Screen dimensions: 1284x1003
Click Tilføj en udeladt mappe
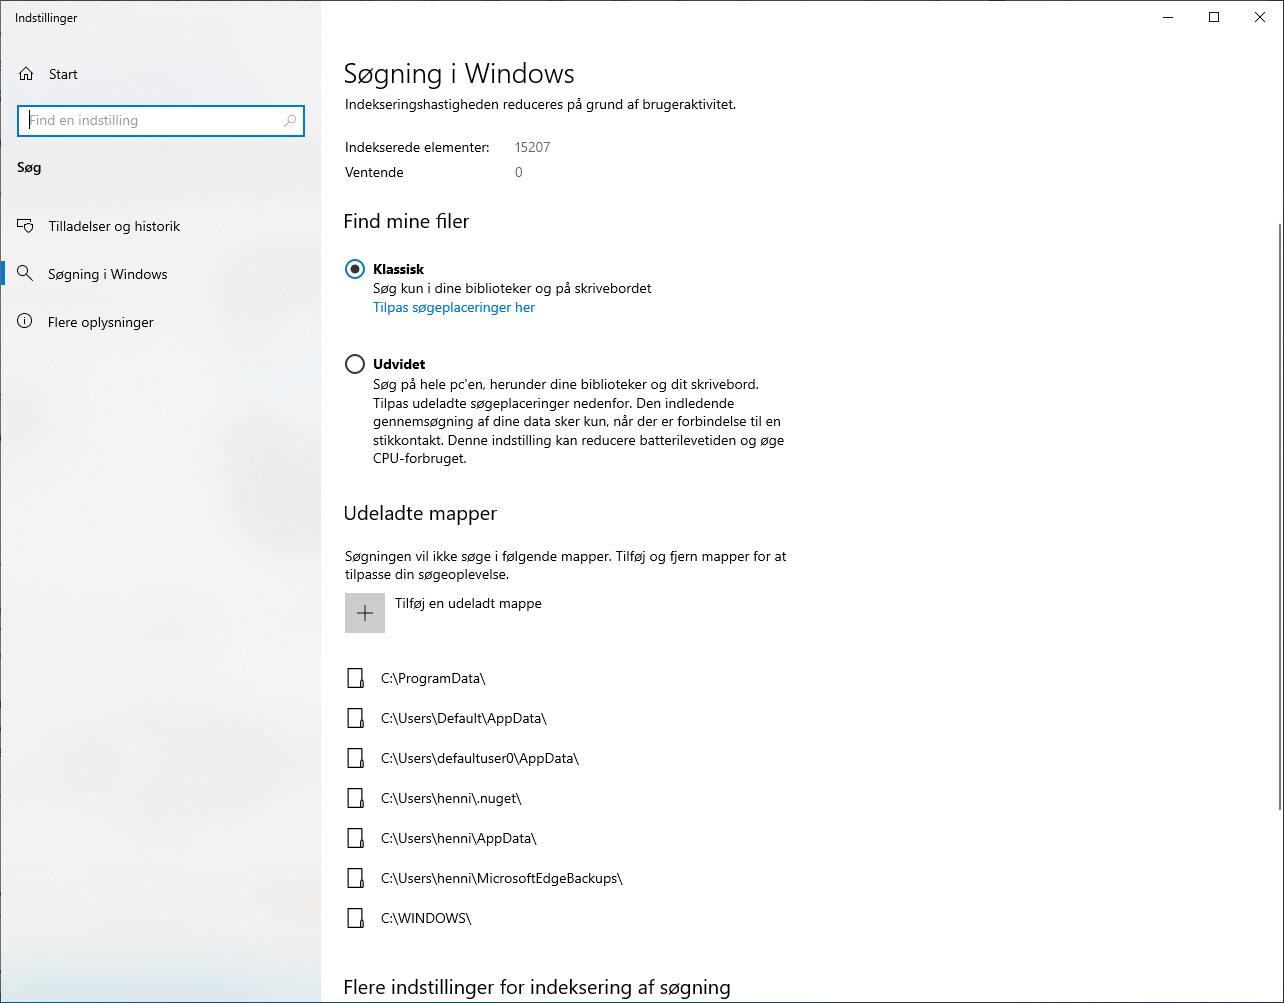[468, 603]
